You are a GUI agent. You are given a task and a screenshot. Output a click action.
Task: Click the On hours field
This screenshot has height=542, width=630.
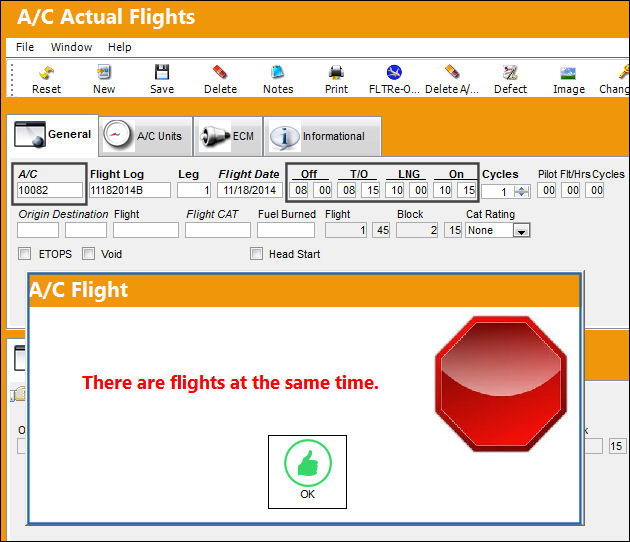point(443,190)
